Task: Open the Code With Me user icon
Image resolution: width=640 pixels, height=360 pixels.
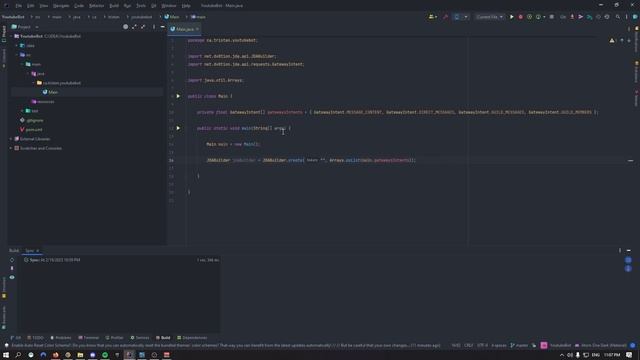Action: [432, 17]
